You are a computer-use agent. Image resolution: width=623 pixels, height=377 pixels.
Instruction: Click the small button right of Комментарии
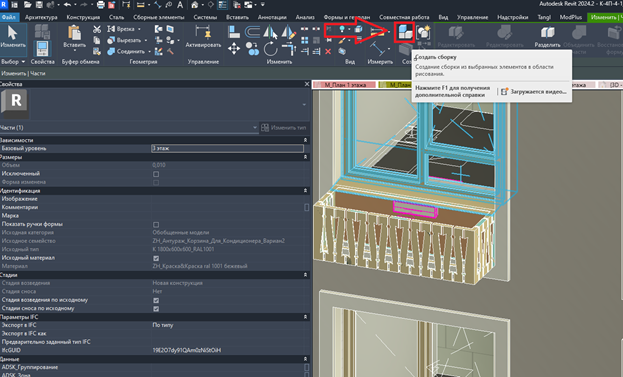tap(306, 207)
